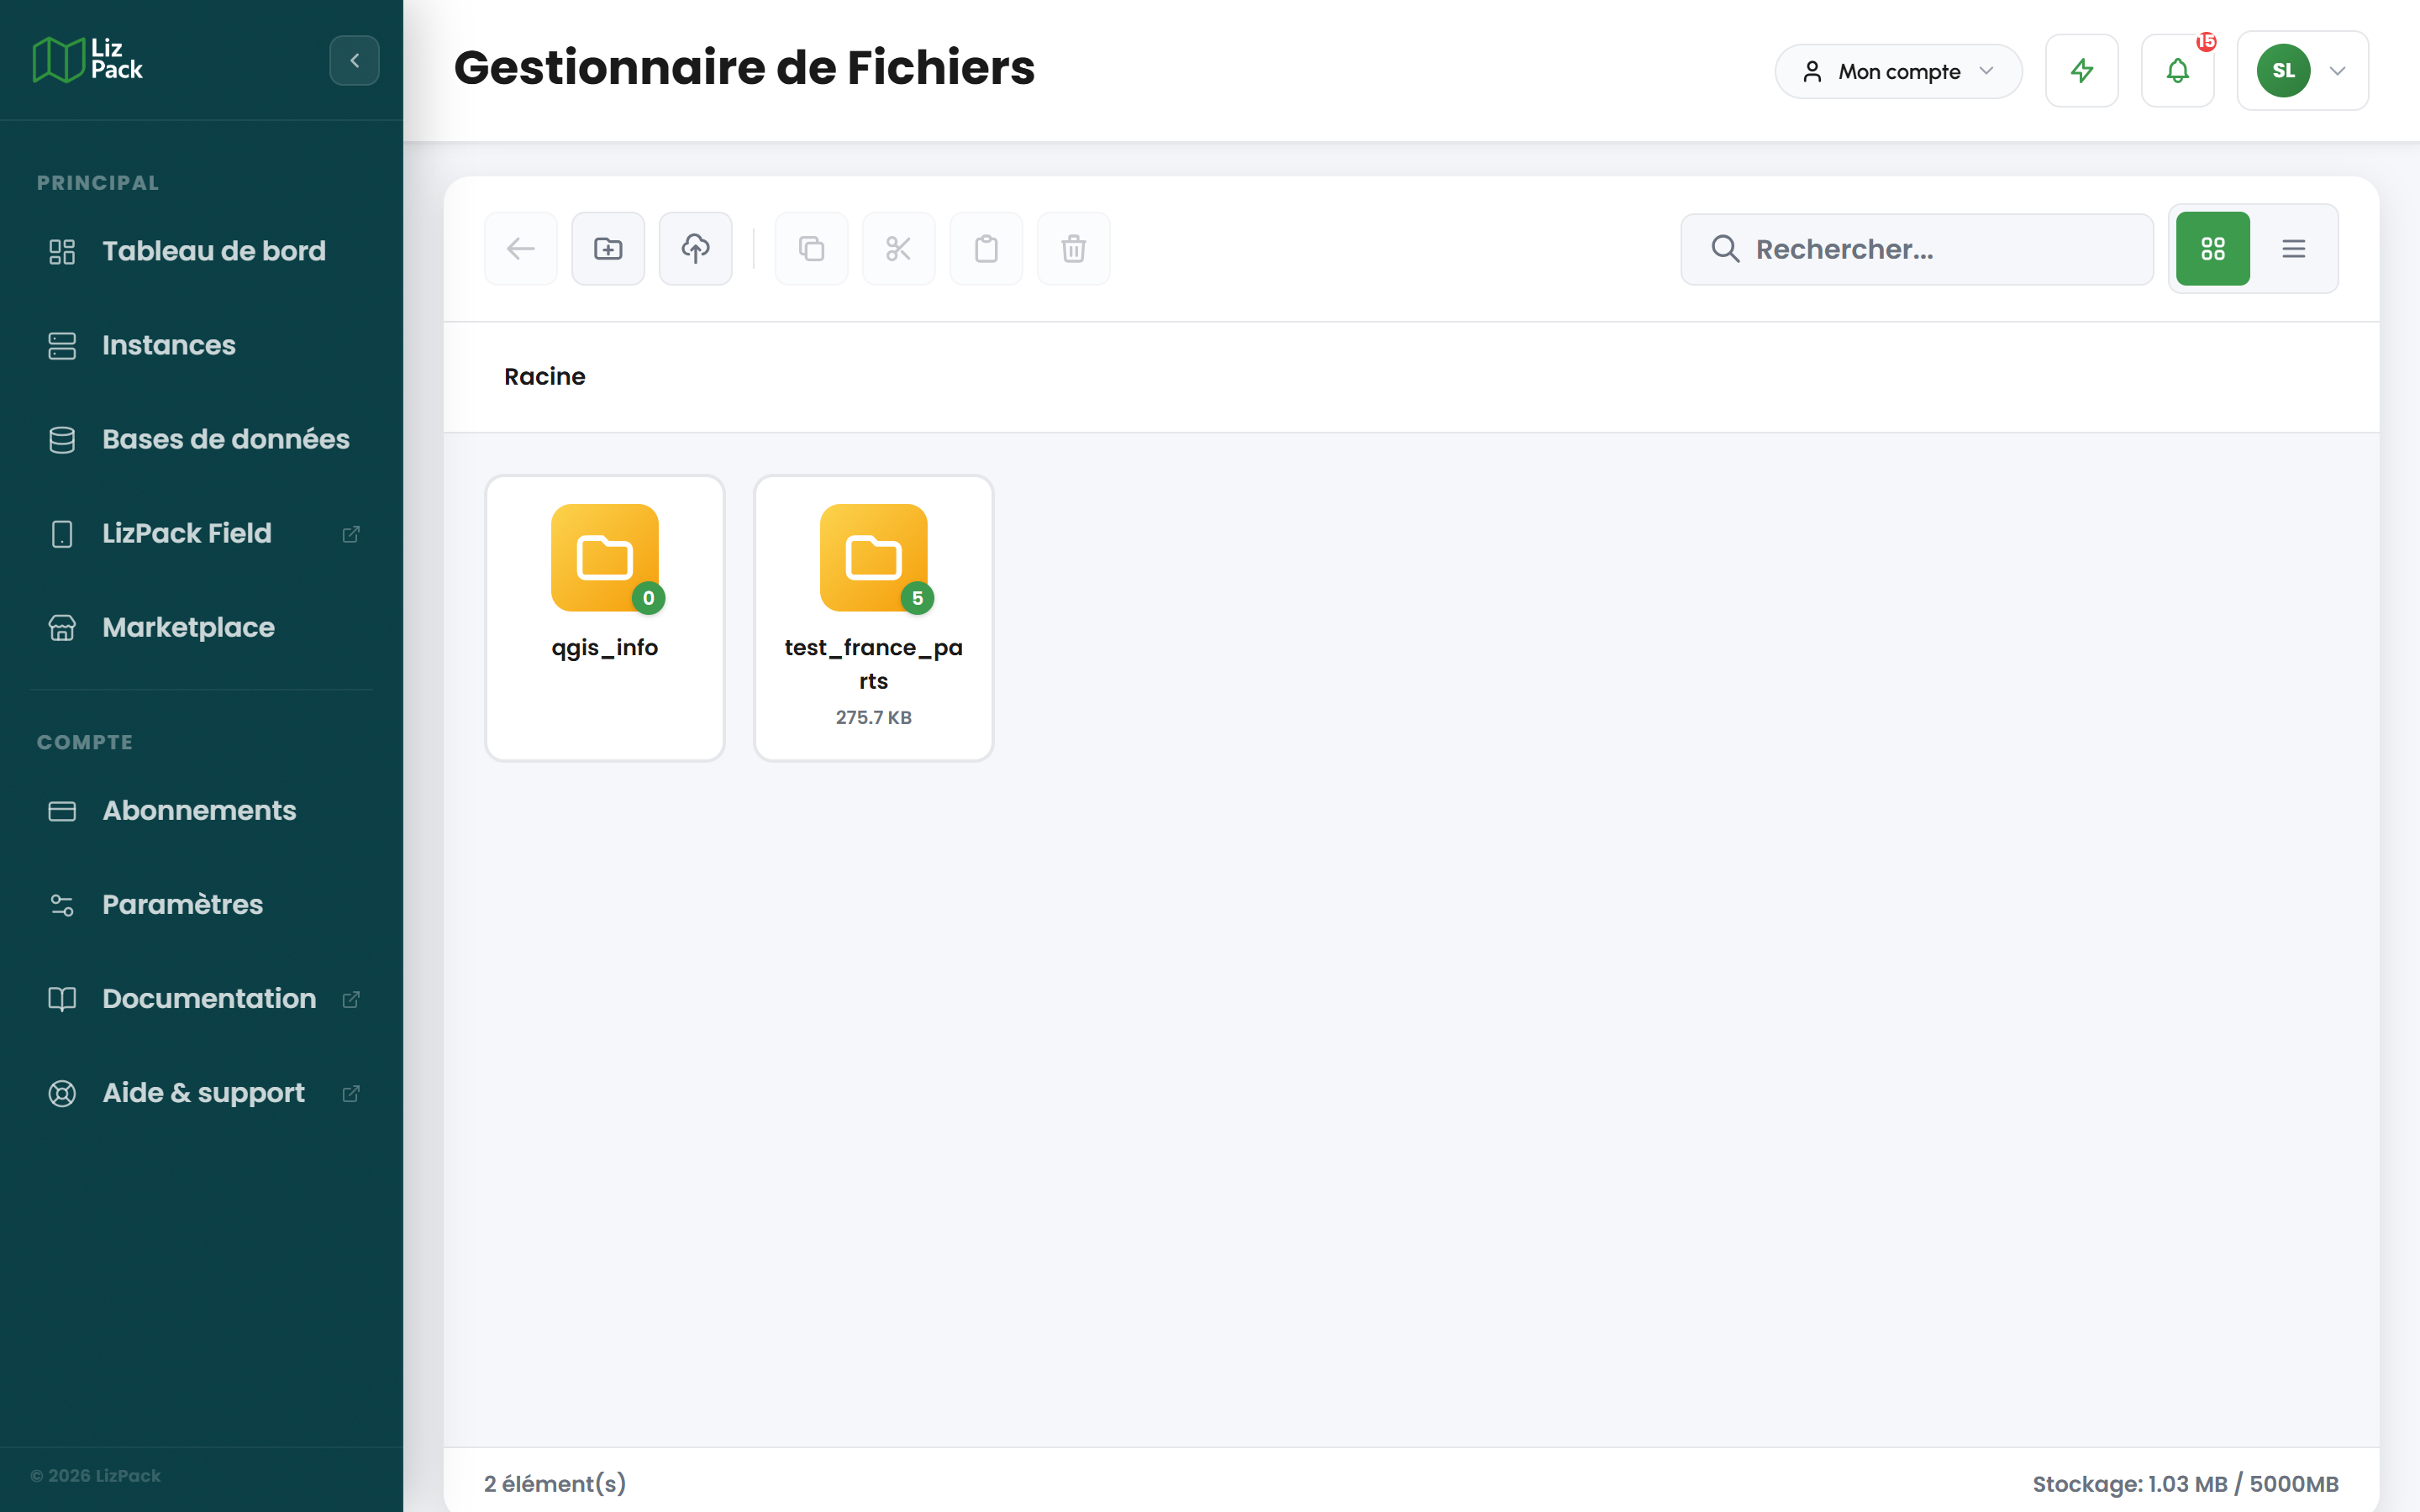Click external-link icon beside Documentation
2420x1512 pixels.
pos(351,999)
